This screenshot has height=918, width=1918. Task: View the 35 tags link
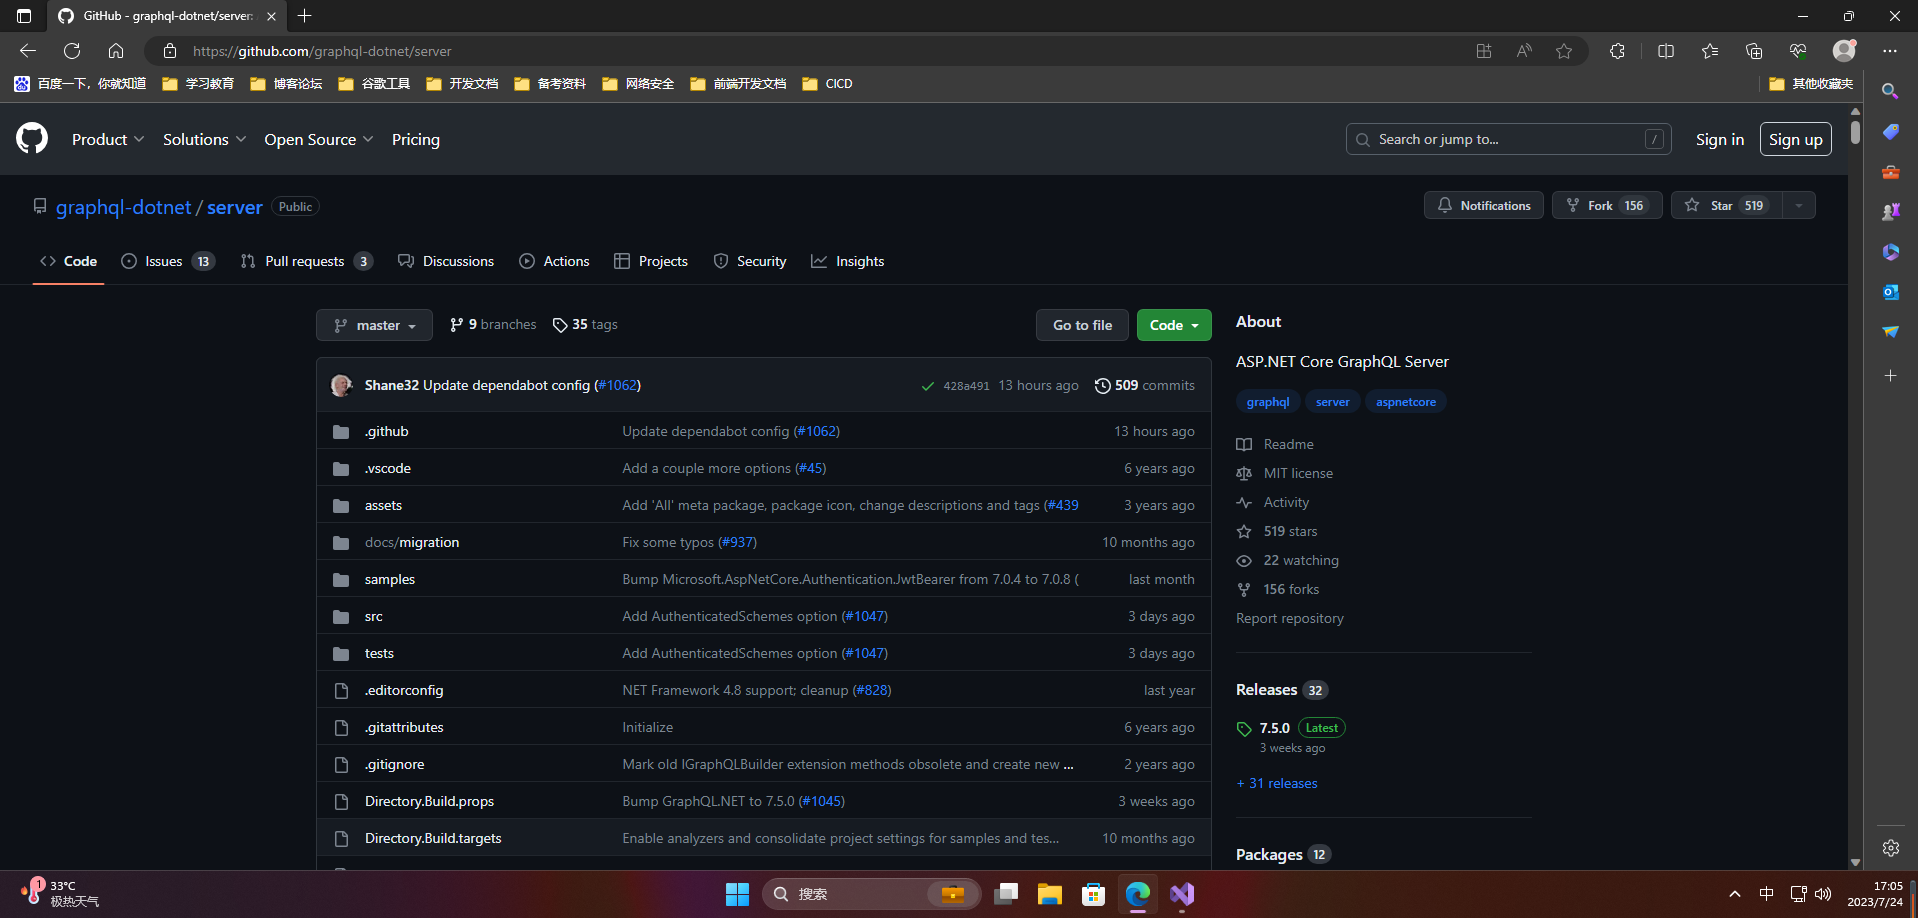pos(585,325)
